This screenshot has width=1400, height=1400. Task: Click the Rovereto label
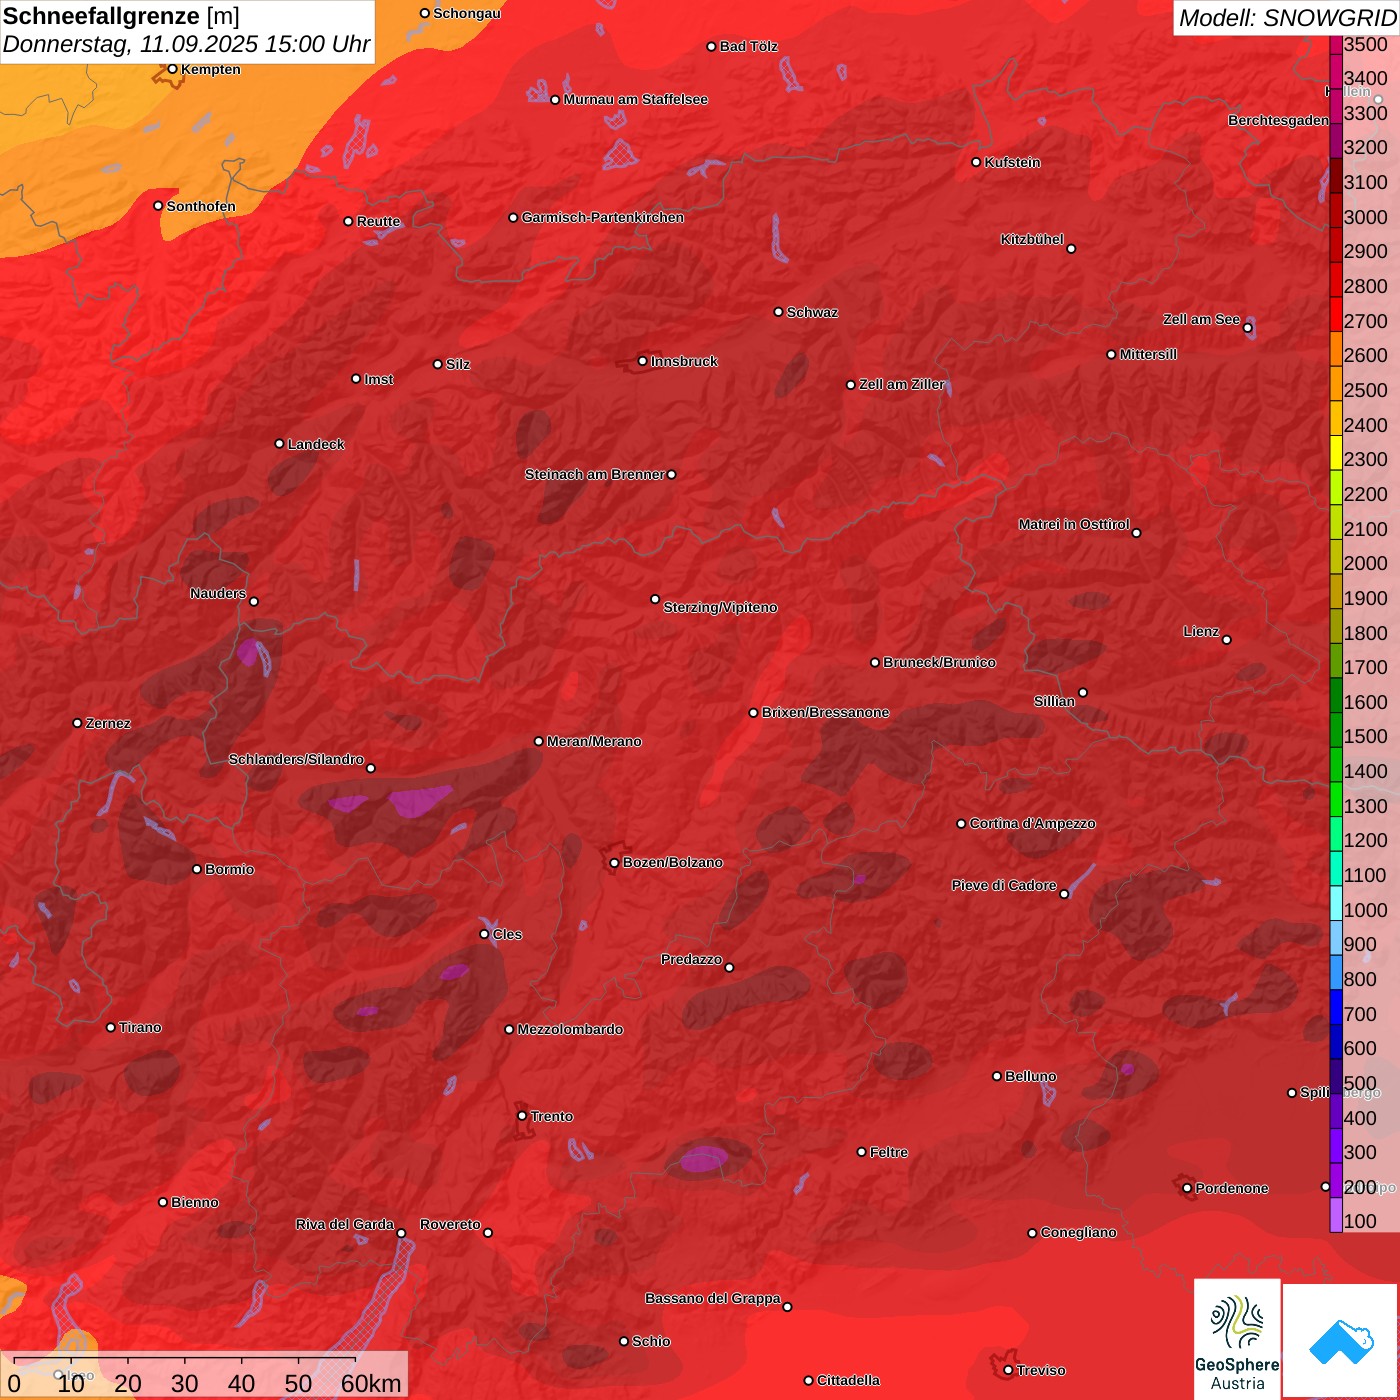click(x=451, y=1224)
